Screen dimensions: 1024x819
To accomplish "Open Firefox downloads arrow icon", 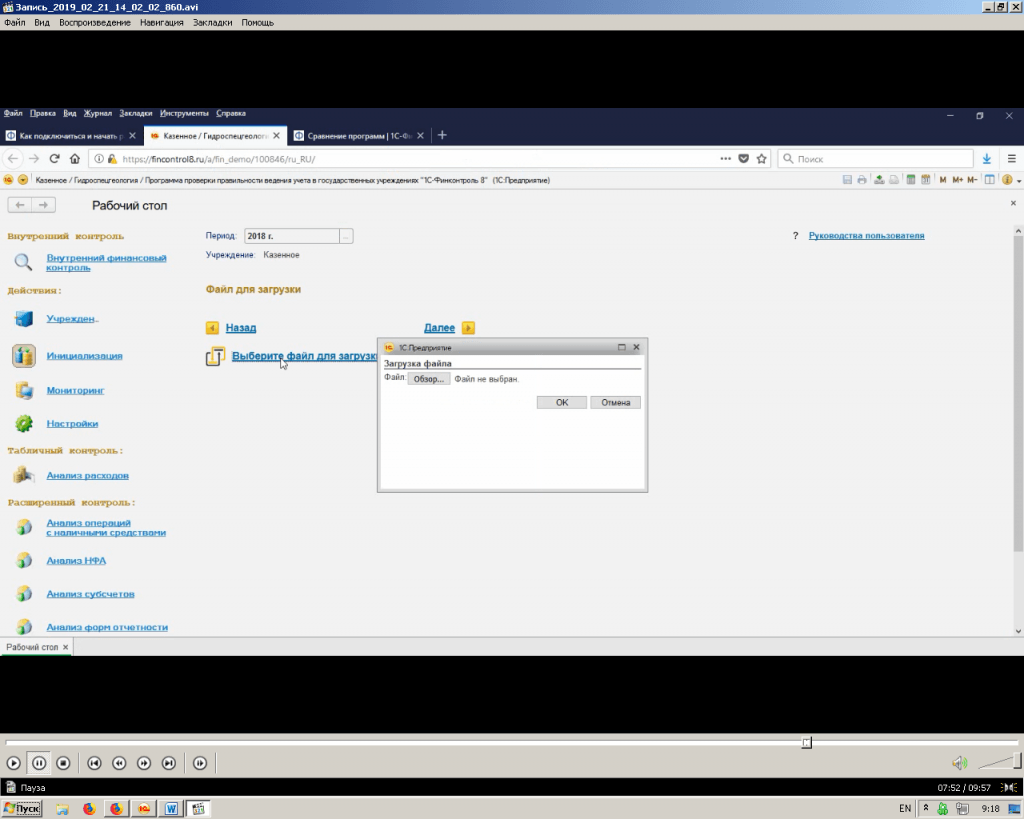I will click(x=987, y=159).
